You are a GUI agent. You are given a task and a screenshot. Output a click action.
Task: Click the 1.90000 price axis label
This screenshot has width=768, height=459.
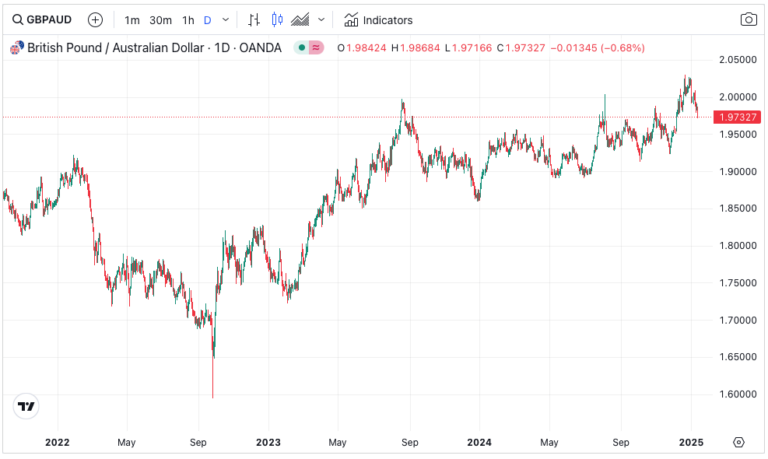(738, 171)
